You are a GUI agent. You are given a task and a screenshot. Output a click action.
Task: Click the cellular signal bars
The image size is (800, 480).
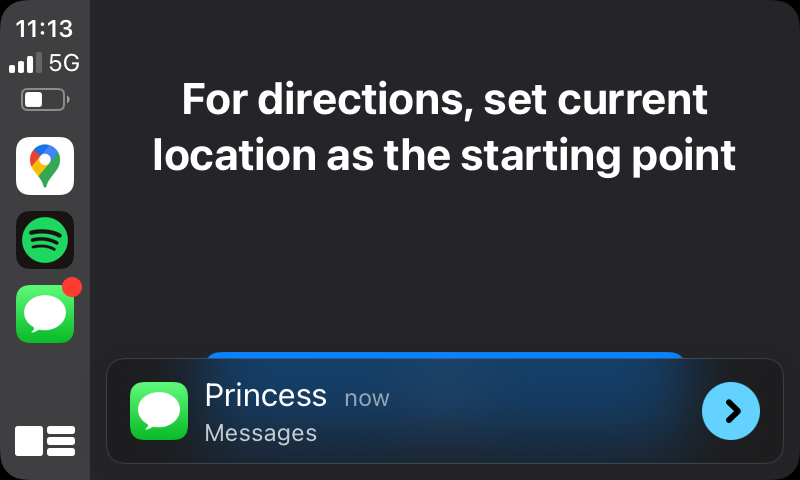26,63
